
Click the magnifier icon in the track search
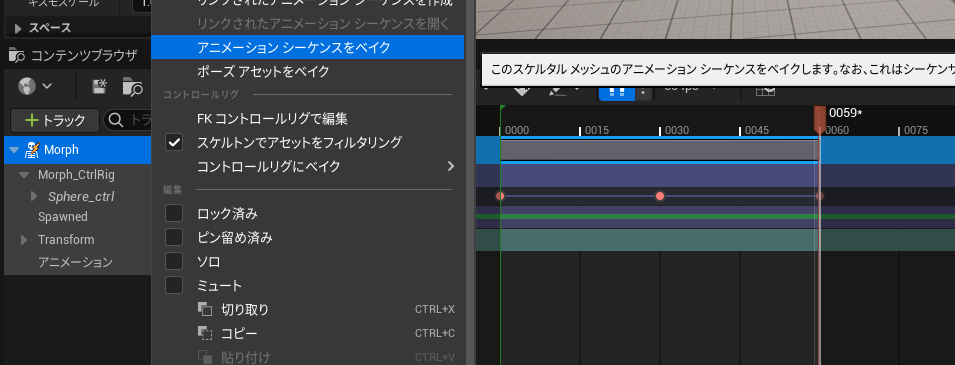(116, 121)
